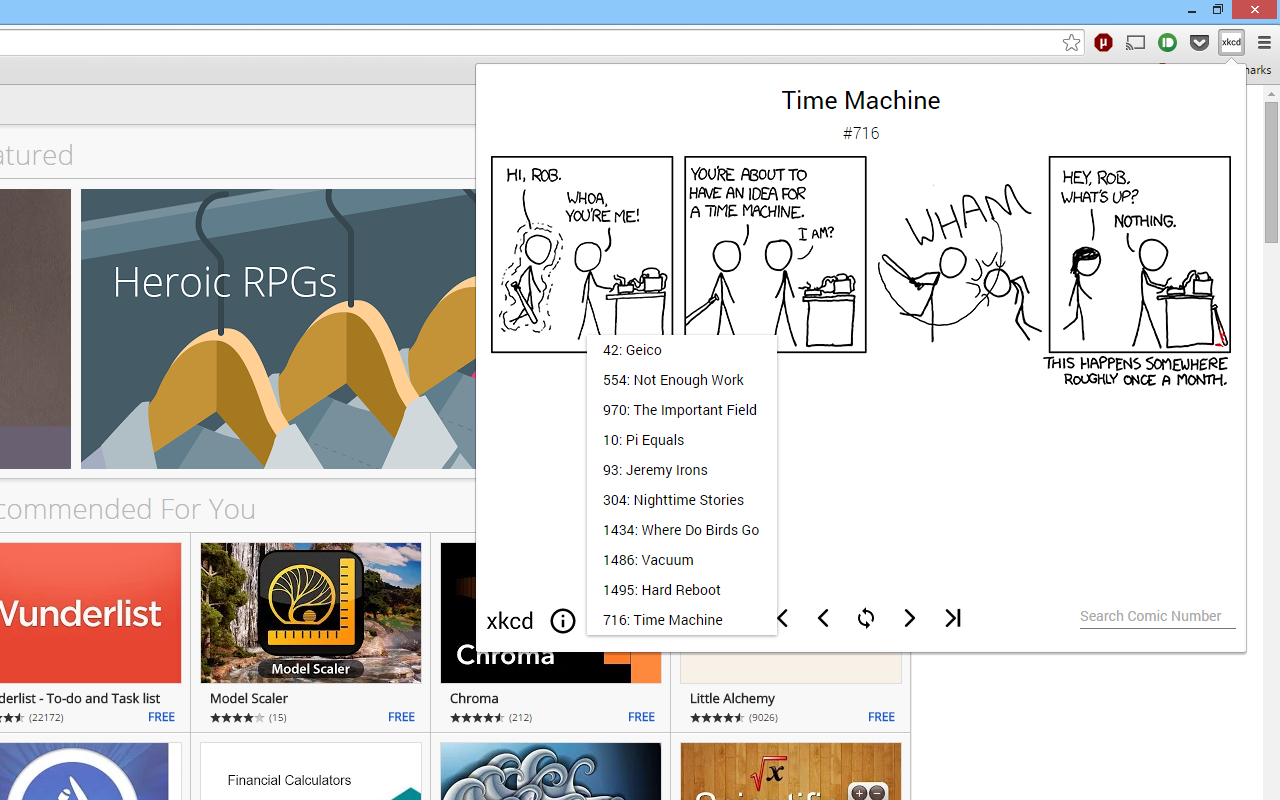
Task: Click the page vertical scrollbar thumb
Action: click(1271, 172)
